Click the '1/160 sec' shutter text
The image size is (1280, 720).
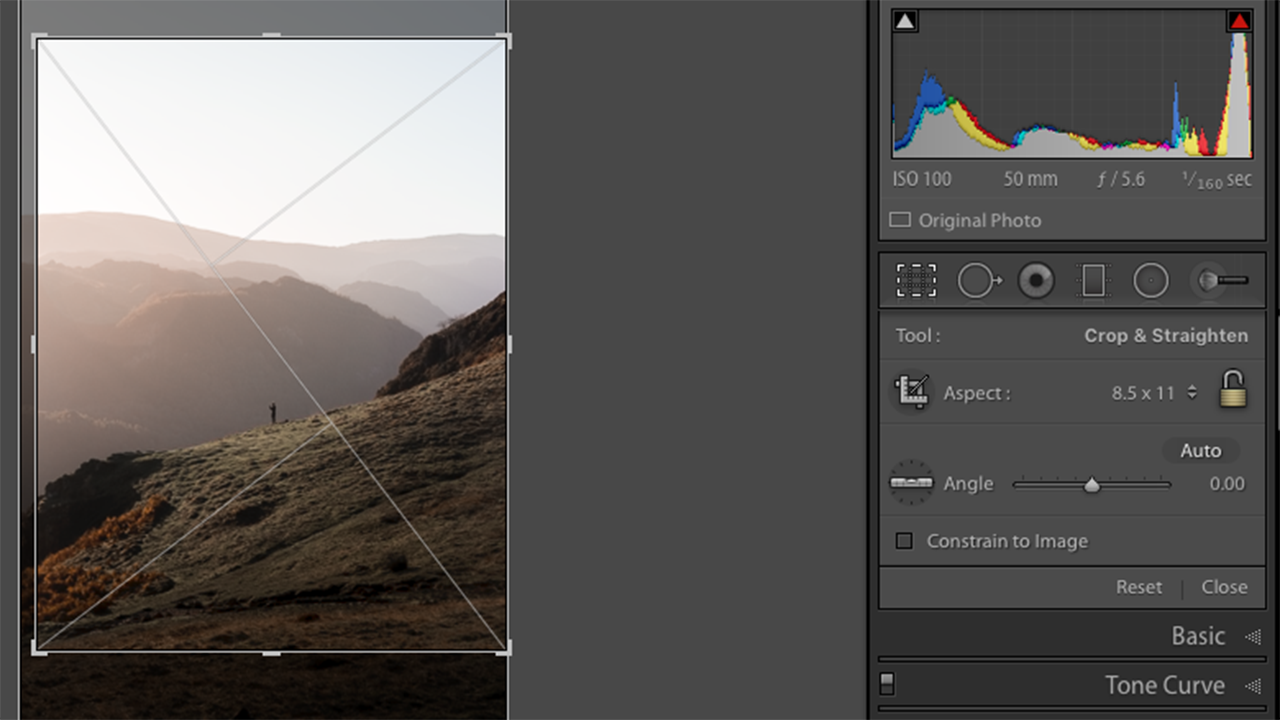coord(1216,179)
